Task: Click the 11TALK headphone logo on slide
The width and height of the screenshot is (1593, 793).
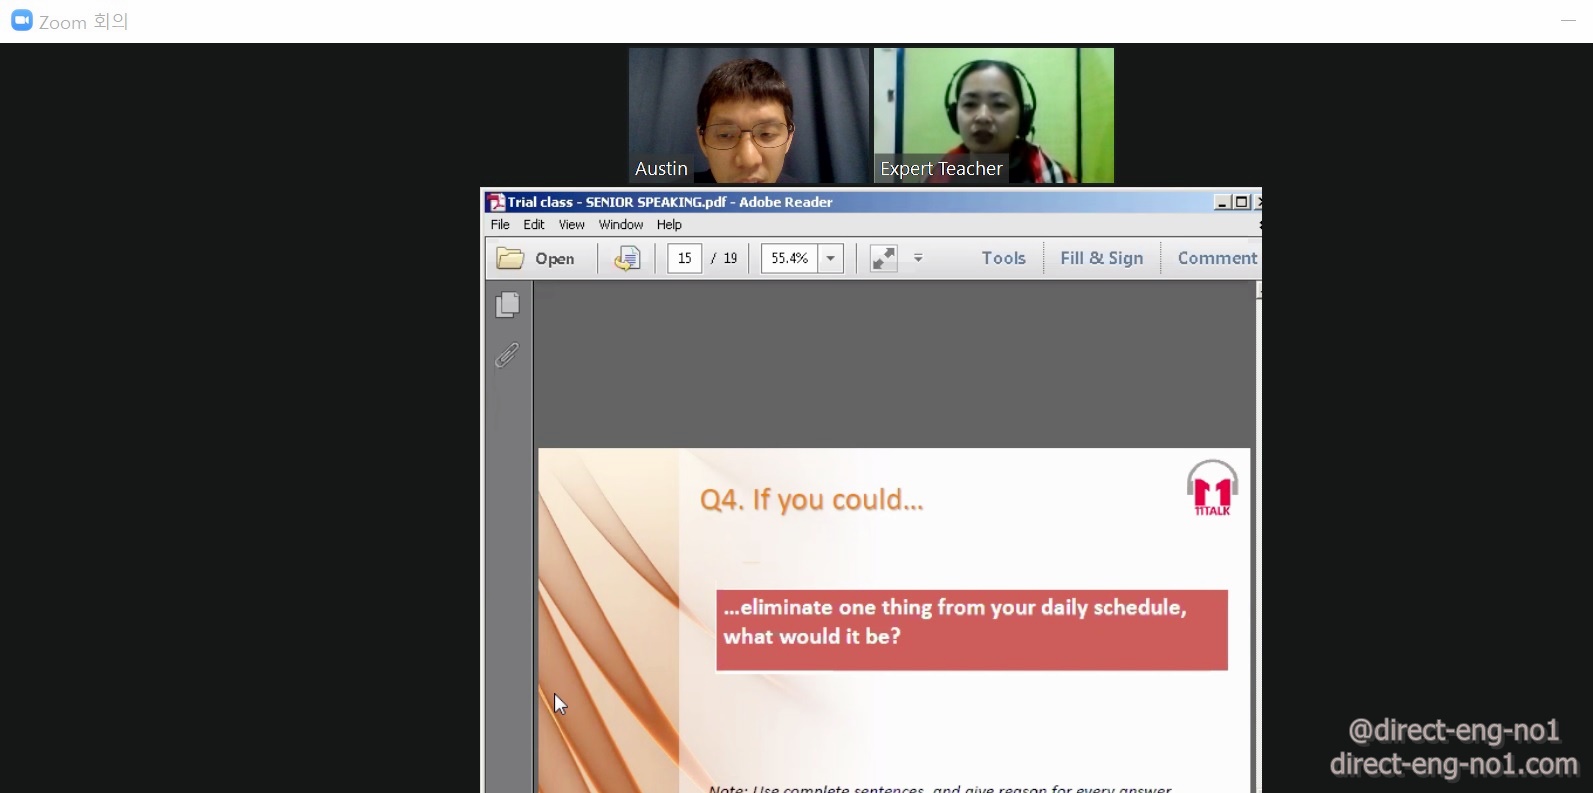Action: (1212, 488)
